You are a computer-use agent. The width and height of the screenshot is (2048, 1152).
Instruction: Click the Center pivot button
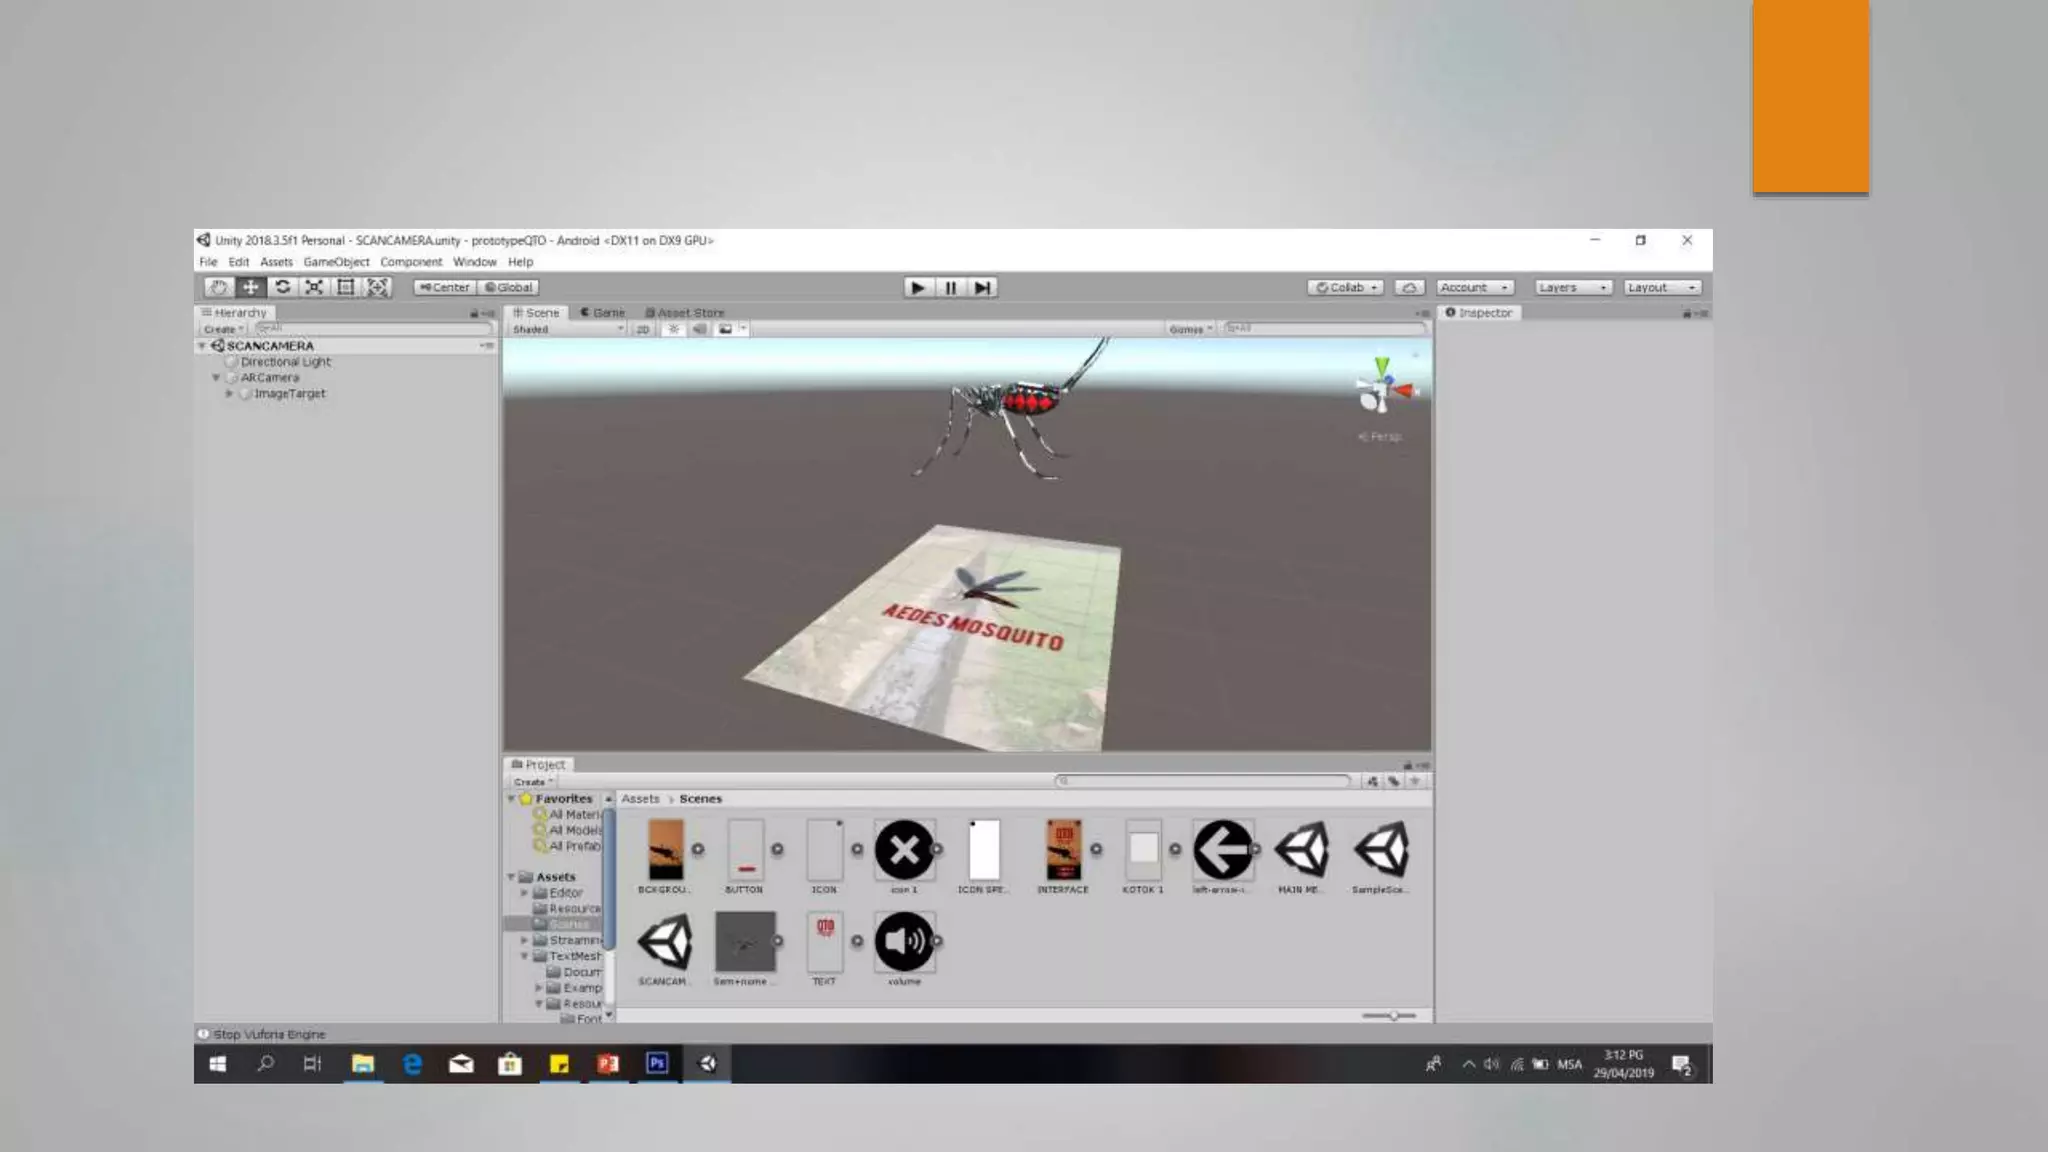(x=445, y=288)
